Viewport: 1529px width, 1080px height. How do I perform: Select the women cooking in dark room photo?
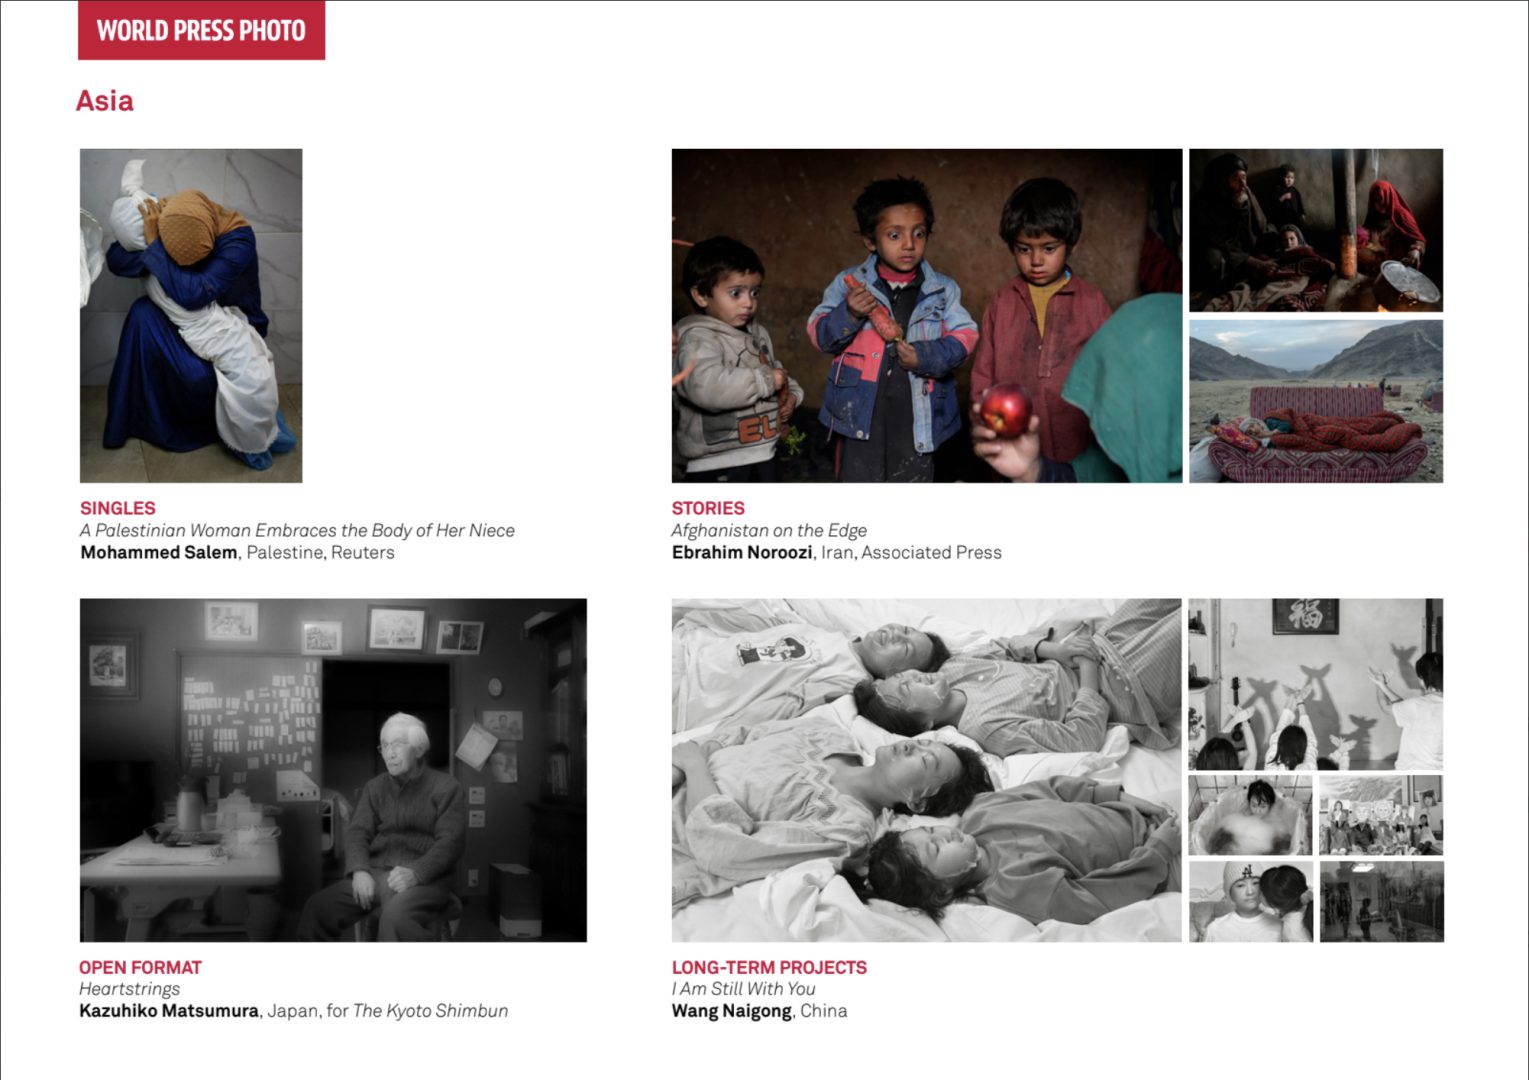pos(1316,230)
